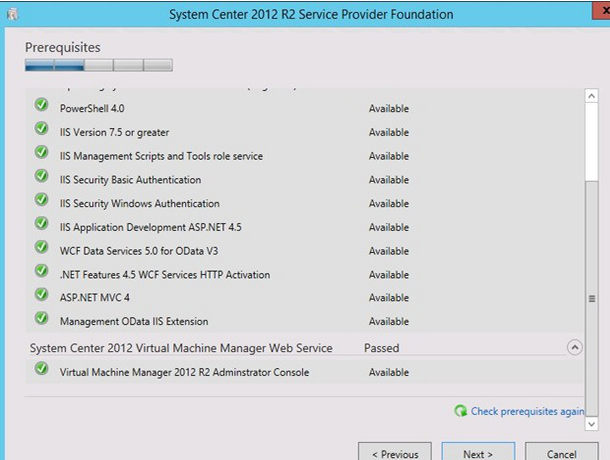Select IIS Management Scripts and Tools role service
This screenshot has width=610, height=460.
161,156
